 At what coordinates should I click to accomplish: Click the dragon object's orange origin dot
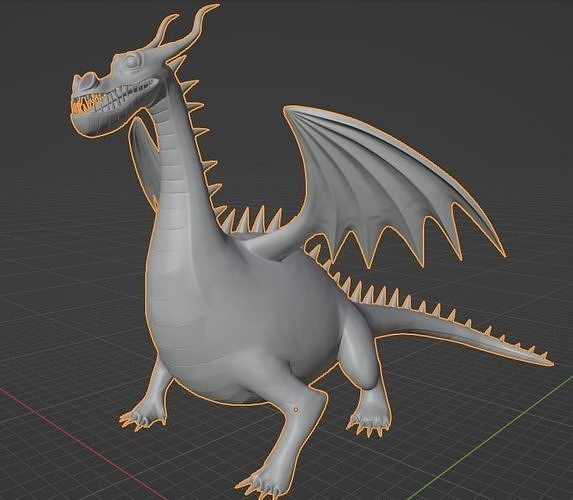coord(296,410)
